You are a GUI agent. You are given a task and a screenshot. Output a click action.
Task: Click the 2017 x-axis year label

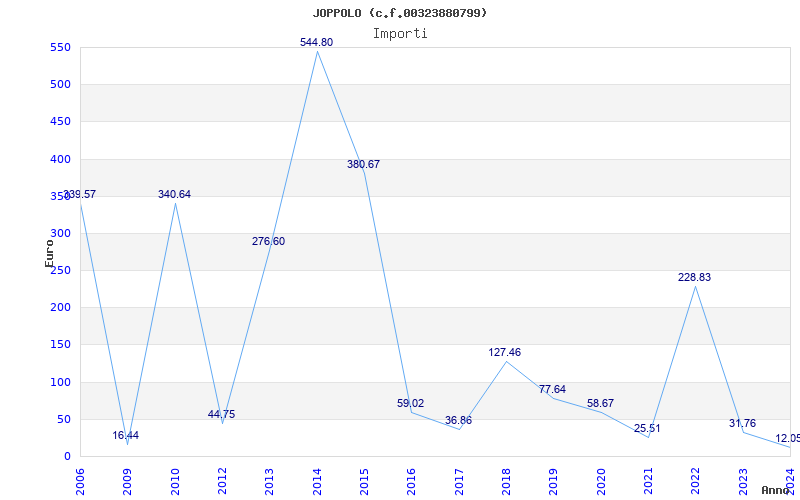pos(459,482)
